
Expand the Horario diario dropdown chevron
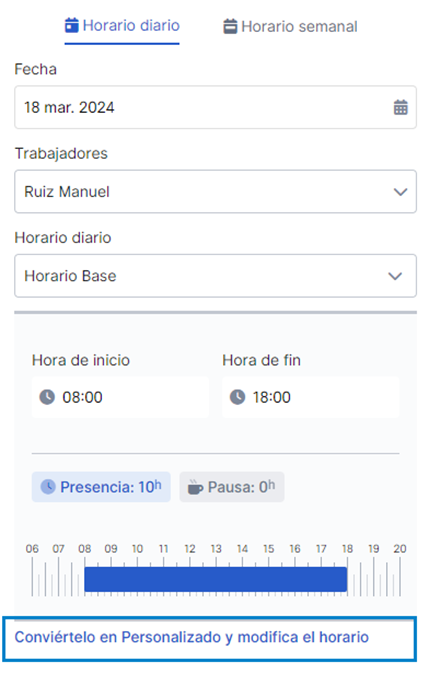[x=395, y=276]
